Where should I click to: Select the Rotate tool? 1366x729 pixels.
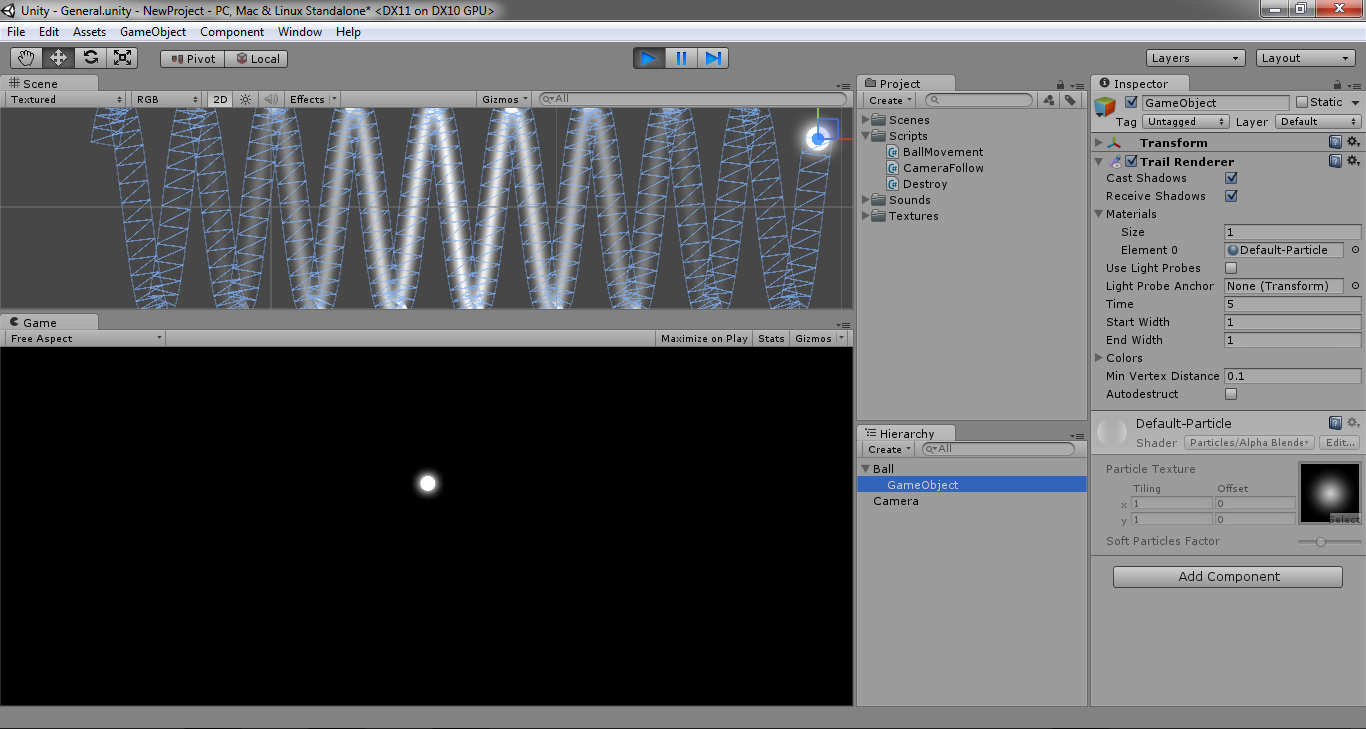(x=90, y=58)
